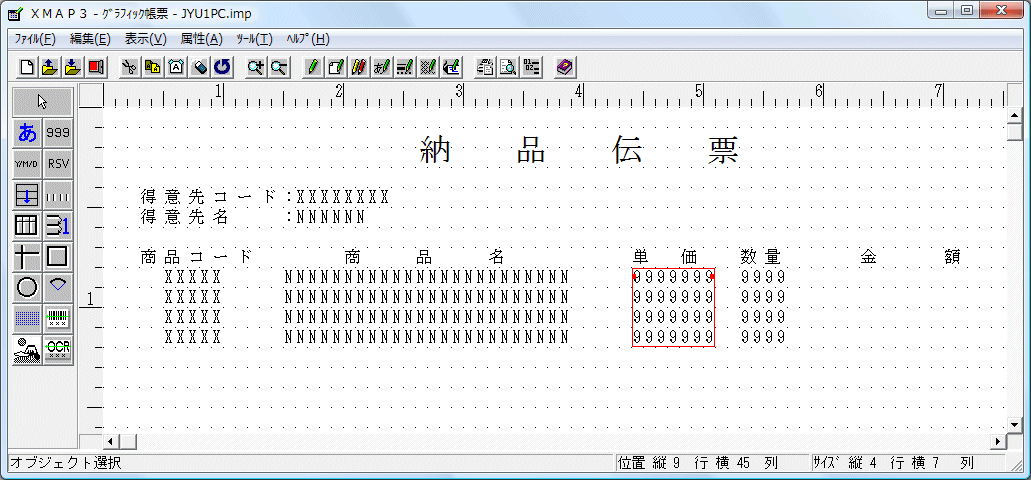The width and height of the screenshot is (1031, 480).
Task: Select the Y/M/D date field tool
Action: (x=28, y=164)
